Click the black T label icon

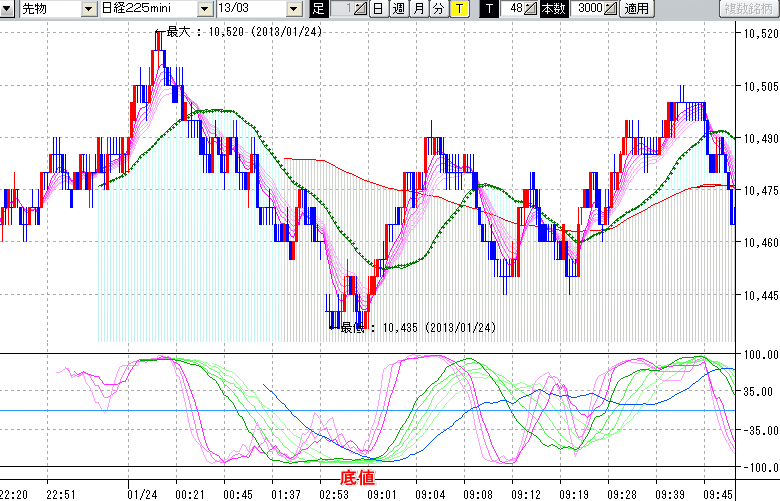(489, 9)
